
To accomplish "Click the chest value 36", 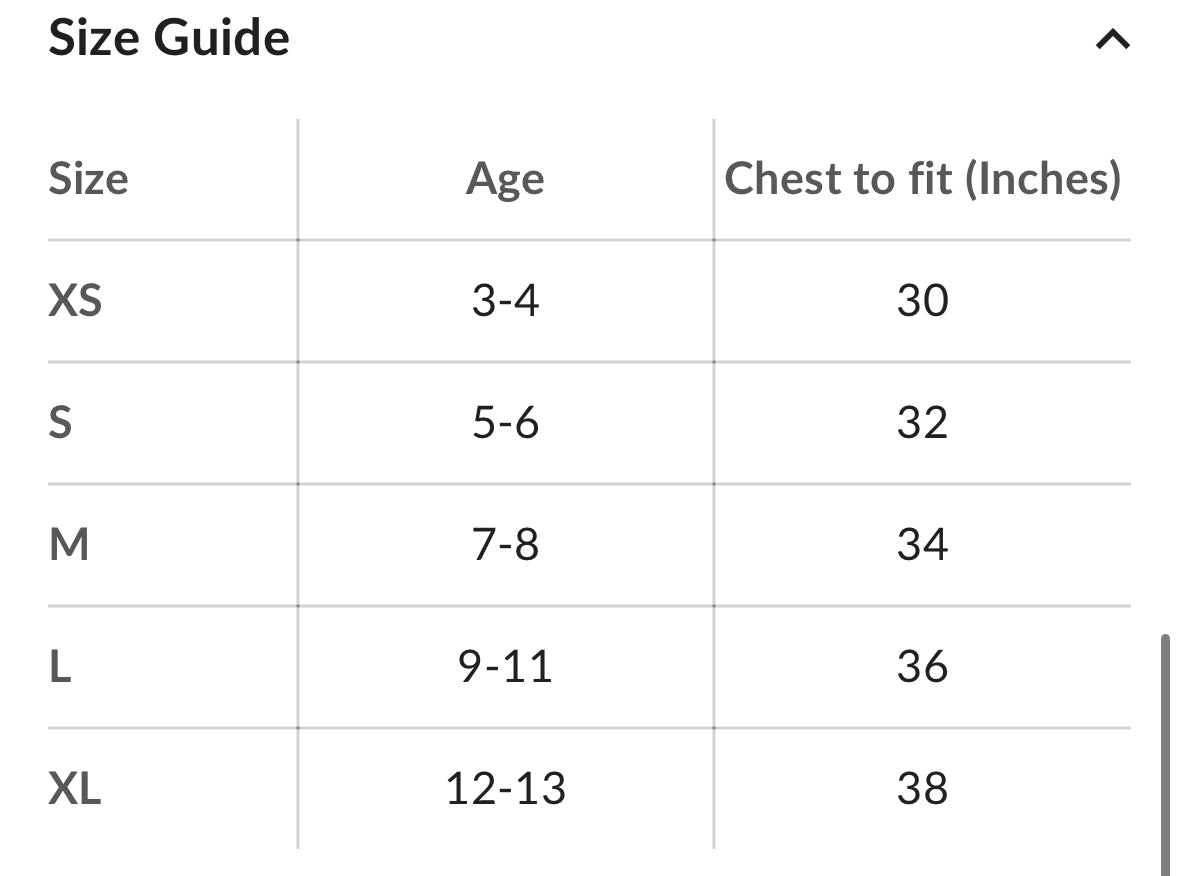I will click(x=923, y=666).
